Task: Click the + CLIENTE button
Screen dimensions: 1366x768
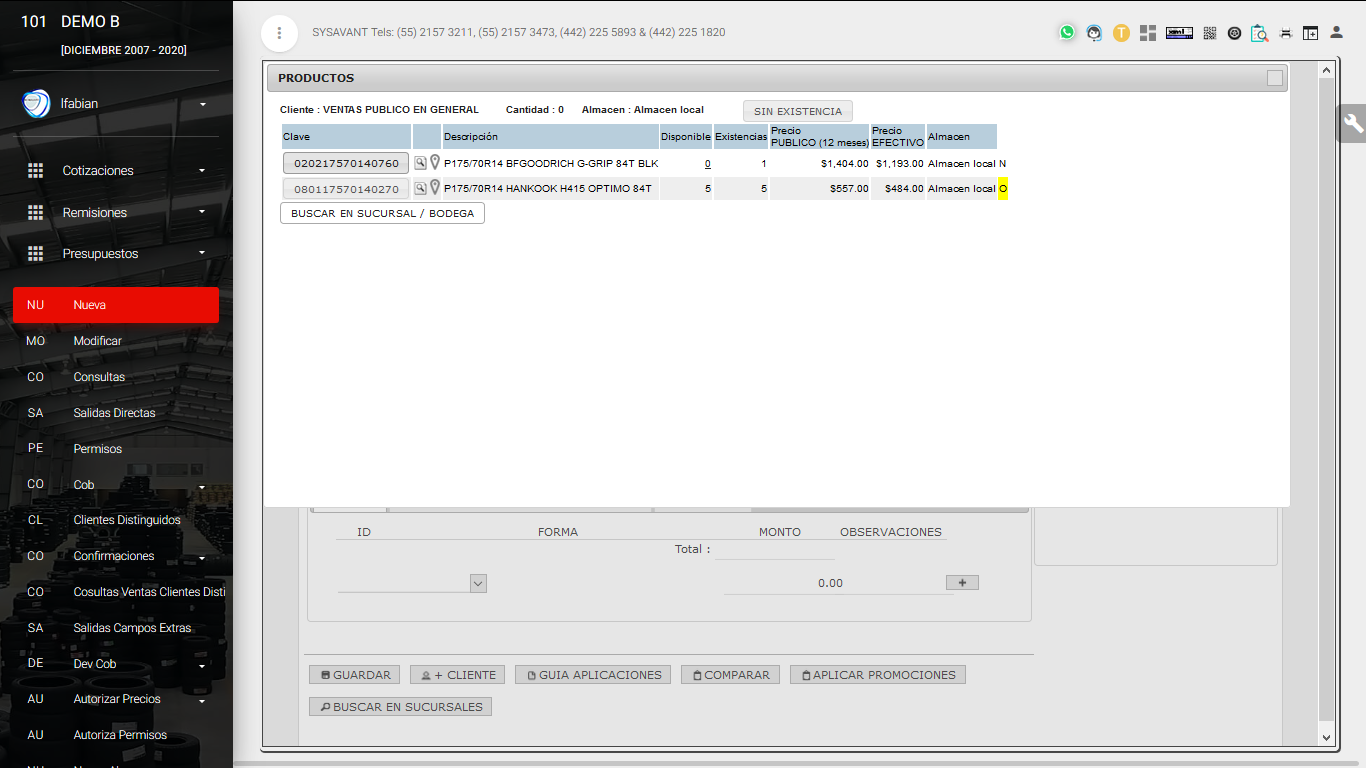Action: (458, 675)
